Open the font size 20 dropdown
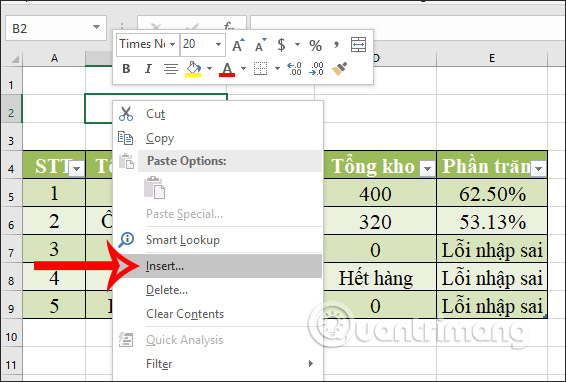566x382 pixels. (218, 44)
